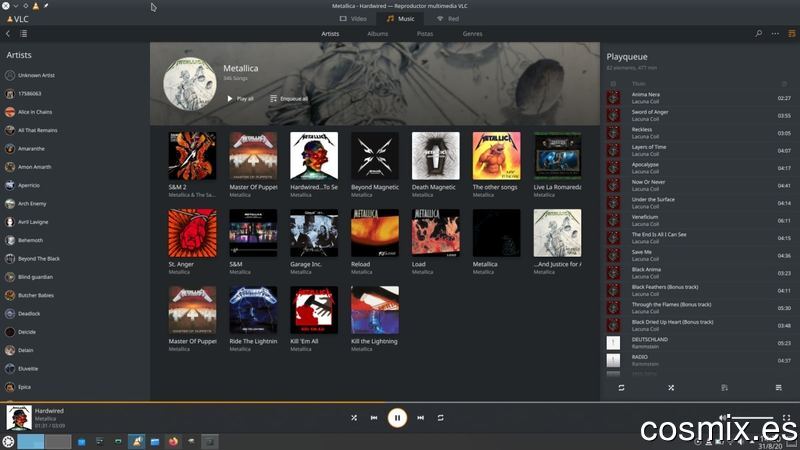Open the application launcher in taskbar

[8, 442]
